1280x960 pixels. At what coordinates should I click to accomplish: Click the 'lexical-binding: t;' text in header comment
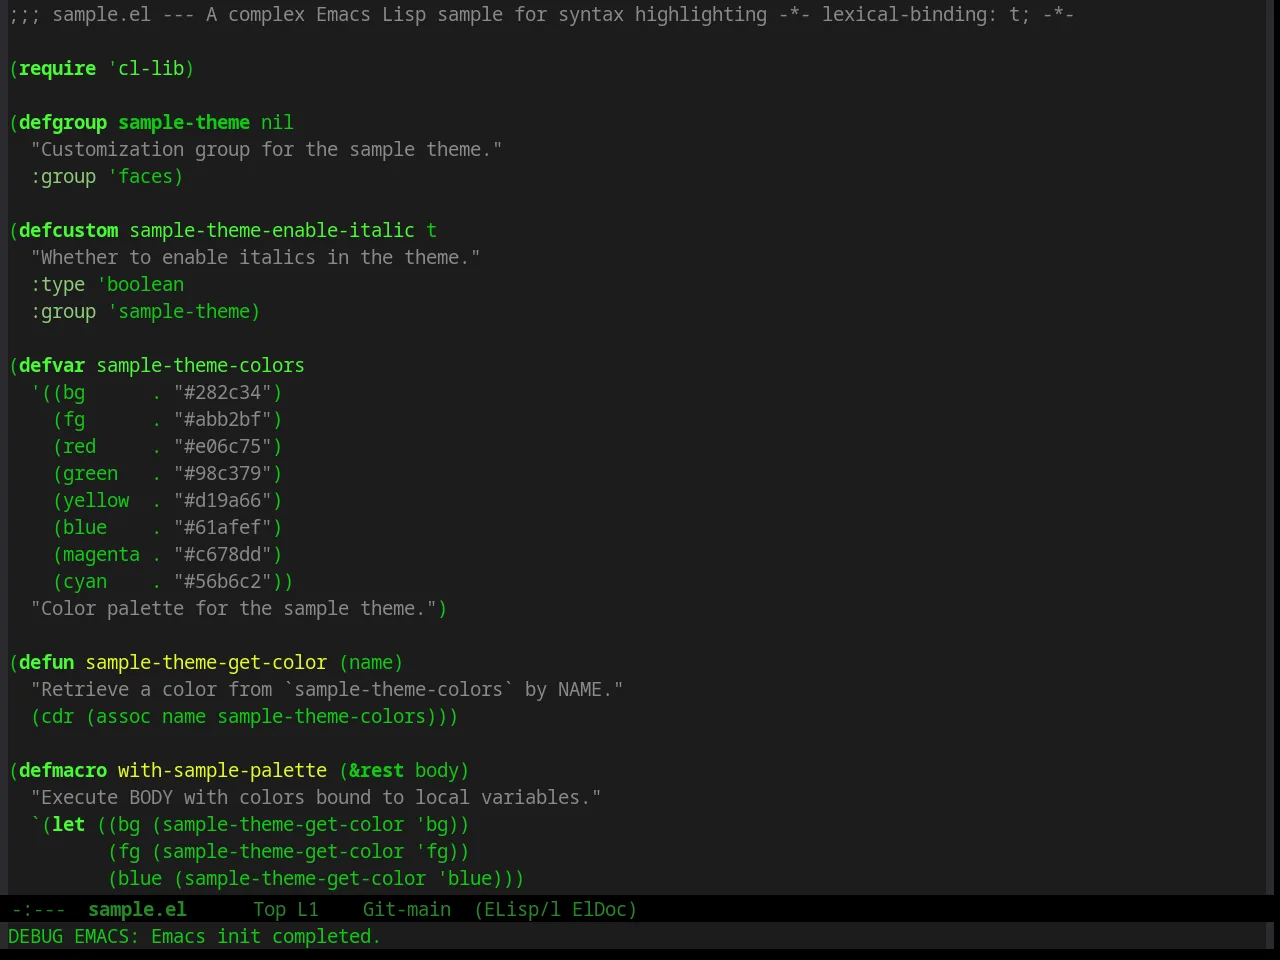click(x=926, y=14)
